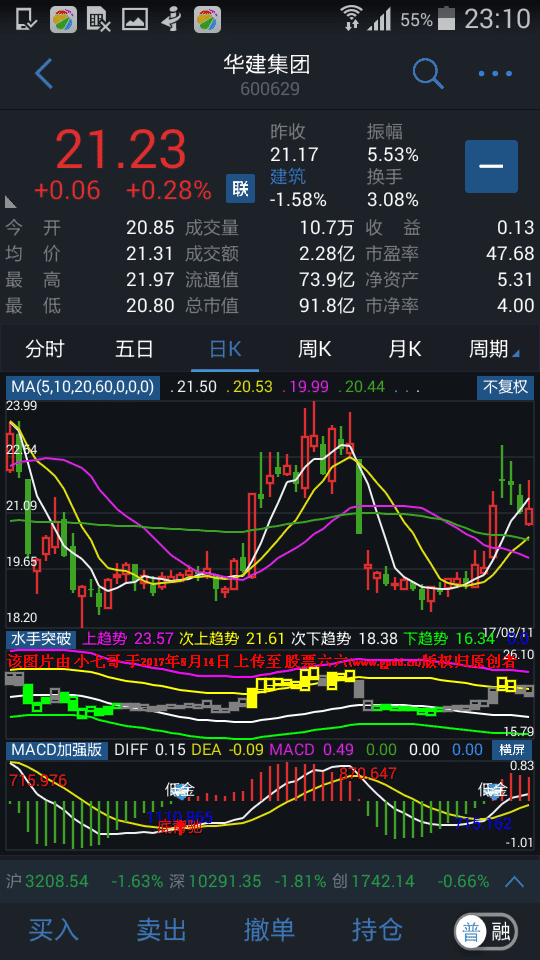The width and height of the screenshot is (540, 960).
Task: Tap the 上趋势 23.57 value
Action: (x=154, y=639)
